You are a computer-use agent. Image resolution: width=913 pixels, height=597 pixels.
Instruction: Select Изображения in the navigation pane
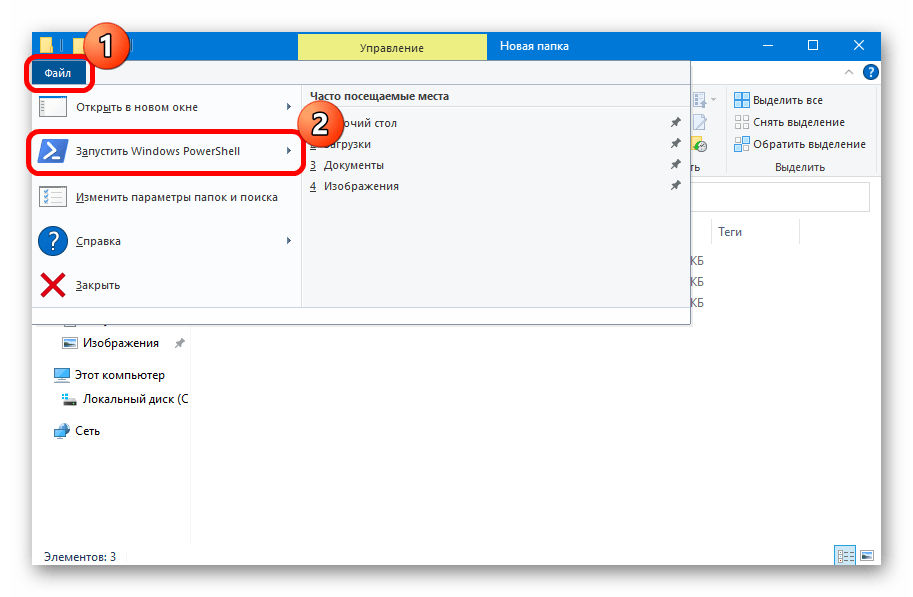121,343
